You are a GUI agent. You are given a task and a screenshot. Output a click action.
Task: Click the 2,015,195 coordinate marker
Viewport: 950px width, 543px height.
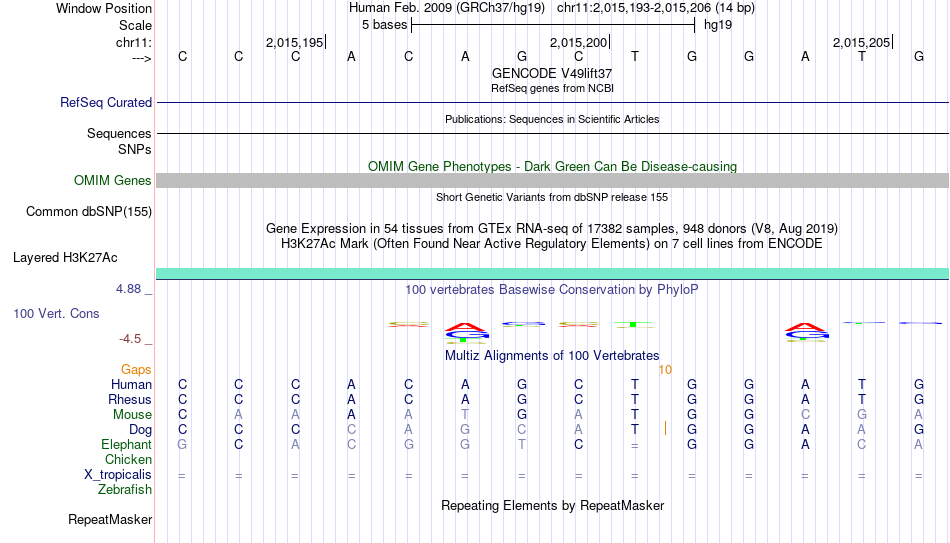point(294,42)
